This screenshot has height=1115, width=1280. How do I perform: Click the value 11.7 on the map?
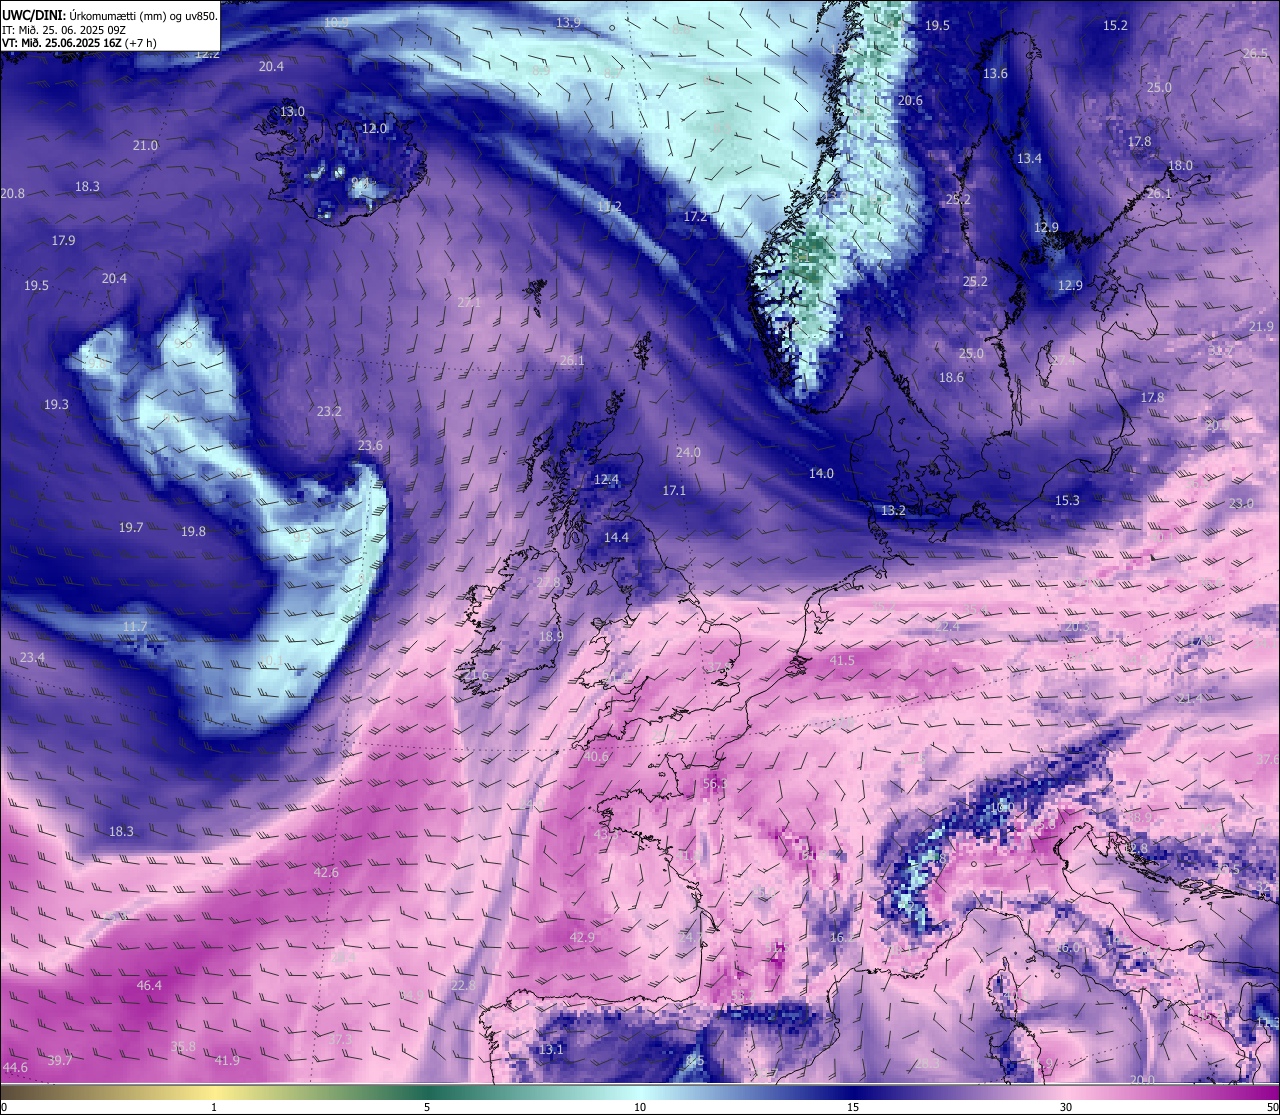click(x=135, y=627)
